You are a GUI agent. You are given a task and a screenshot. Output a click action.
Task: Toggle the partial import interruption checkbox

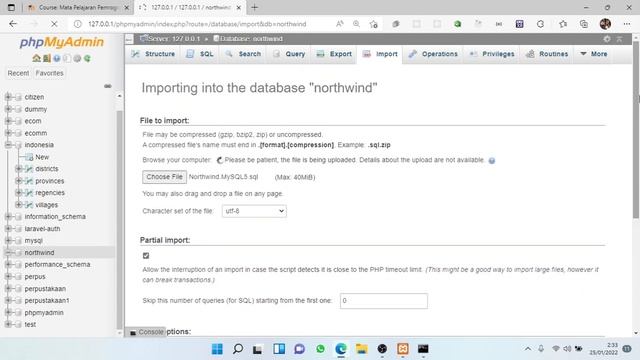click(146, 256)
